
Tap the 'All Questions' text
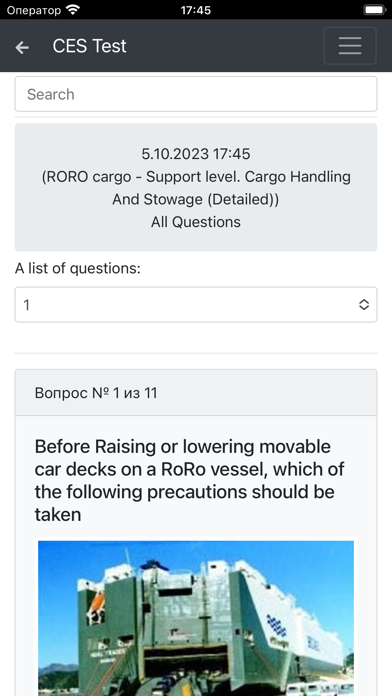tap(196, 221)
